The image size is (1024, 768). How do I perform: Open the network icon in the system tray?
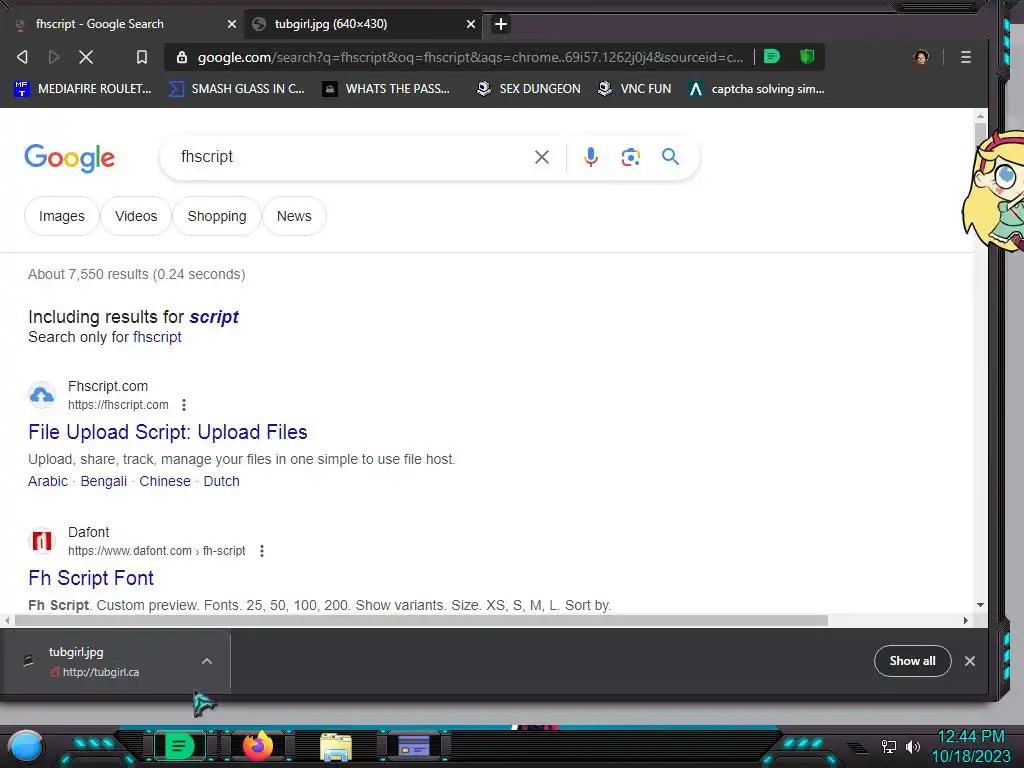[x=889, y=746]
